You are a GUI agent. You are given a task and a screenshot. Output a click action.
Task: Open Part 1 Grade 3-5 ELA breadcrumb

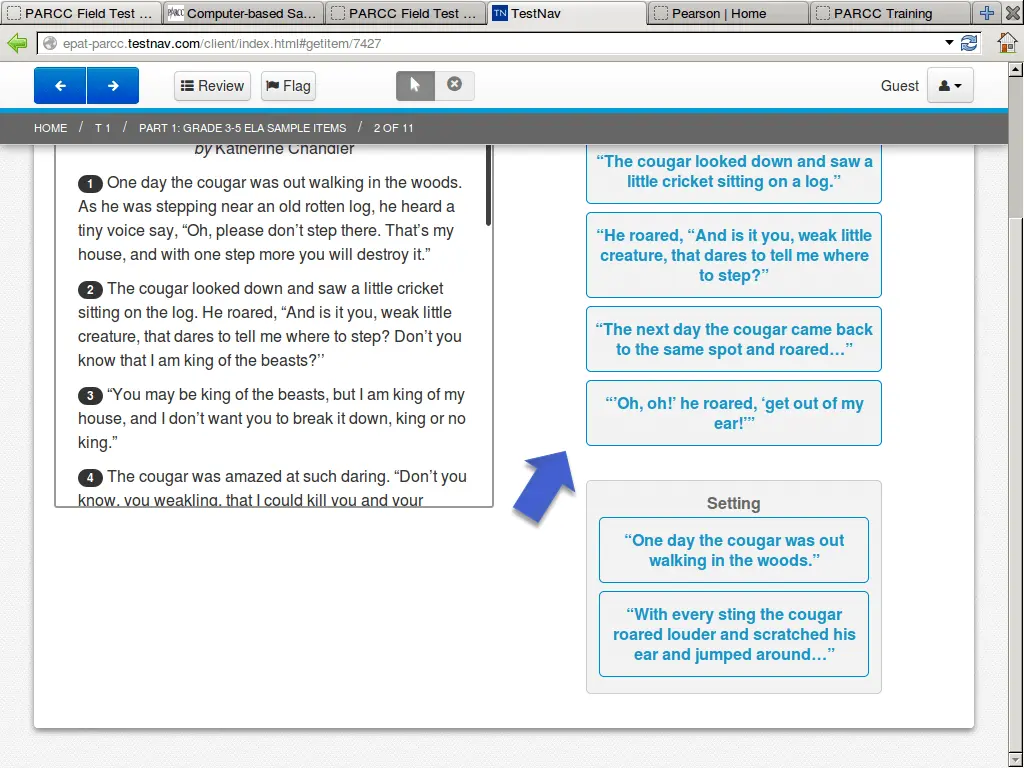point(242,128)
